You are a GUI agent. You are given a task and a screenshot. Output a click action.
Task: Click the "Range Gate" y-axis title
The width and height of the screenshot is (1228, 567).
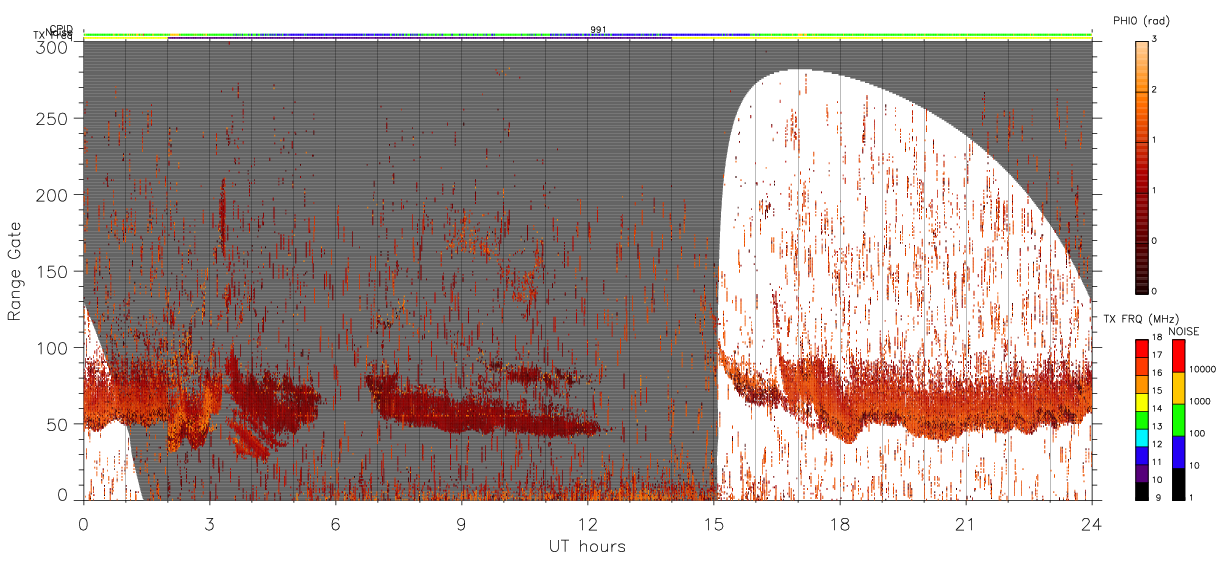[x=14, y=272]
